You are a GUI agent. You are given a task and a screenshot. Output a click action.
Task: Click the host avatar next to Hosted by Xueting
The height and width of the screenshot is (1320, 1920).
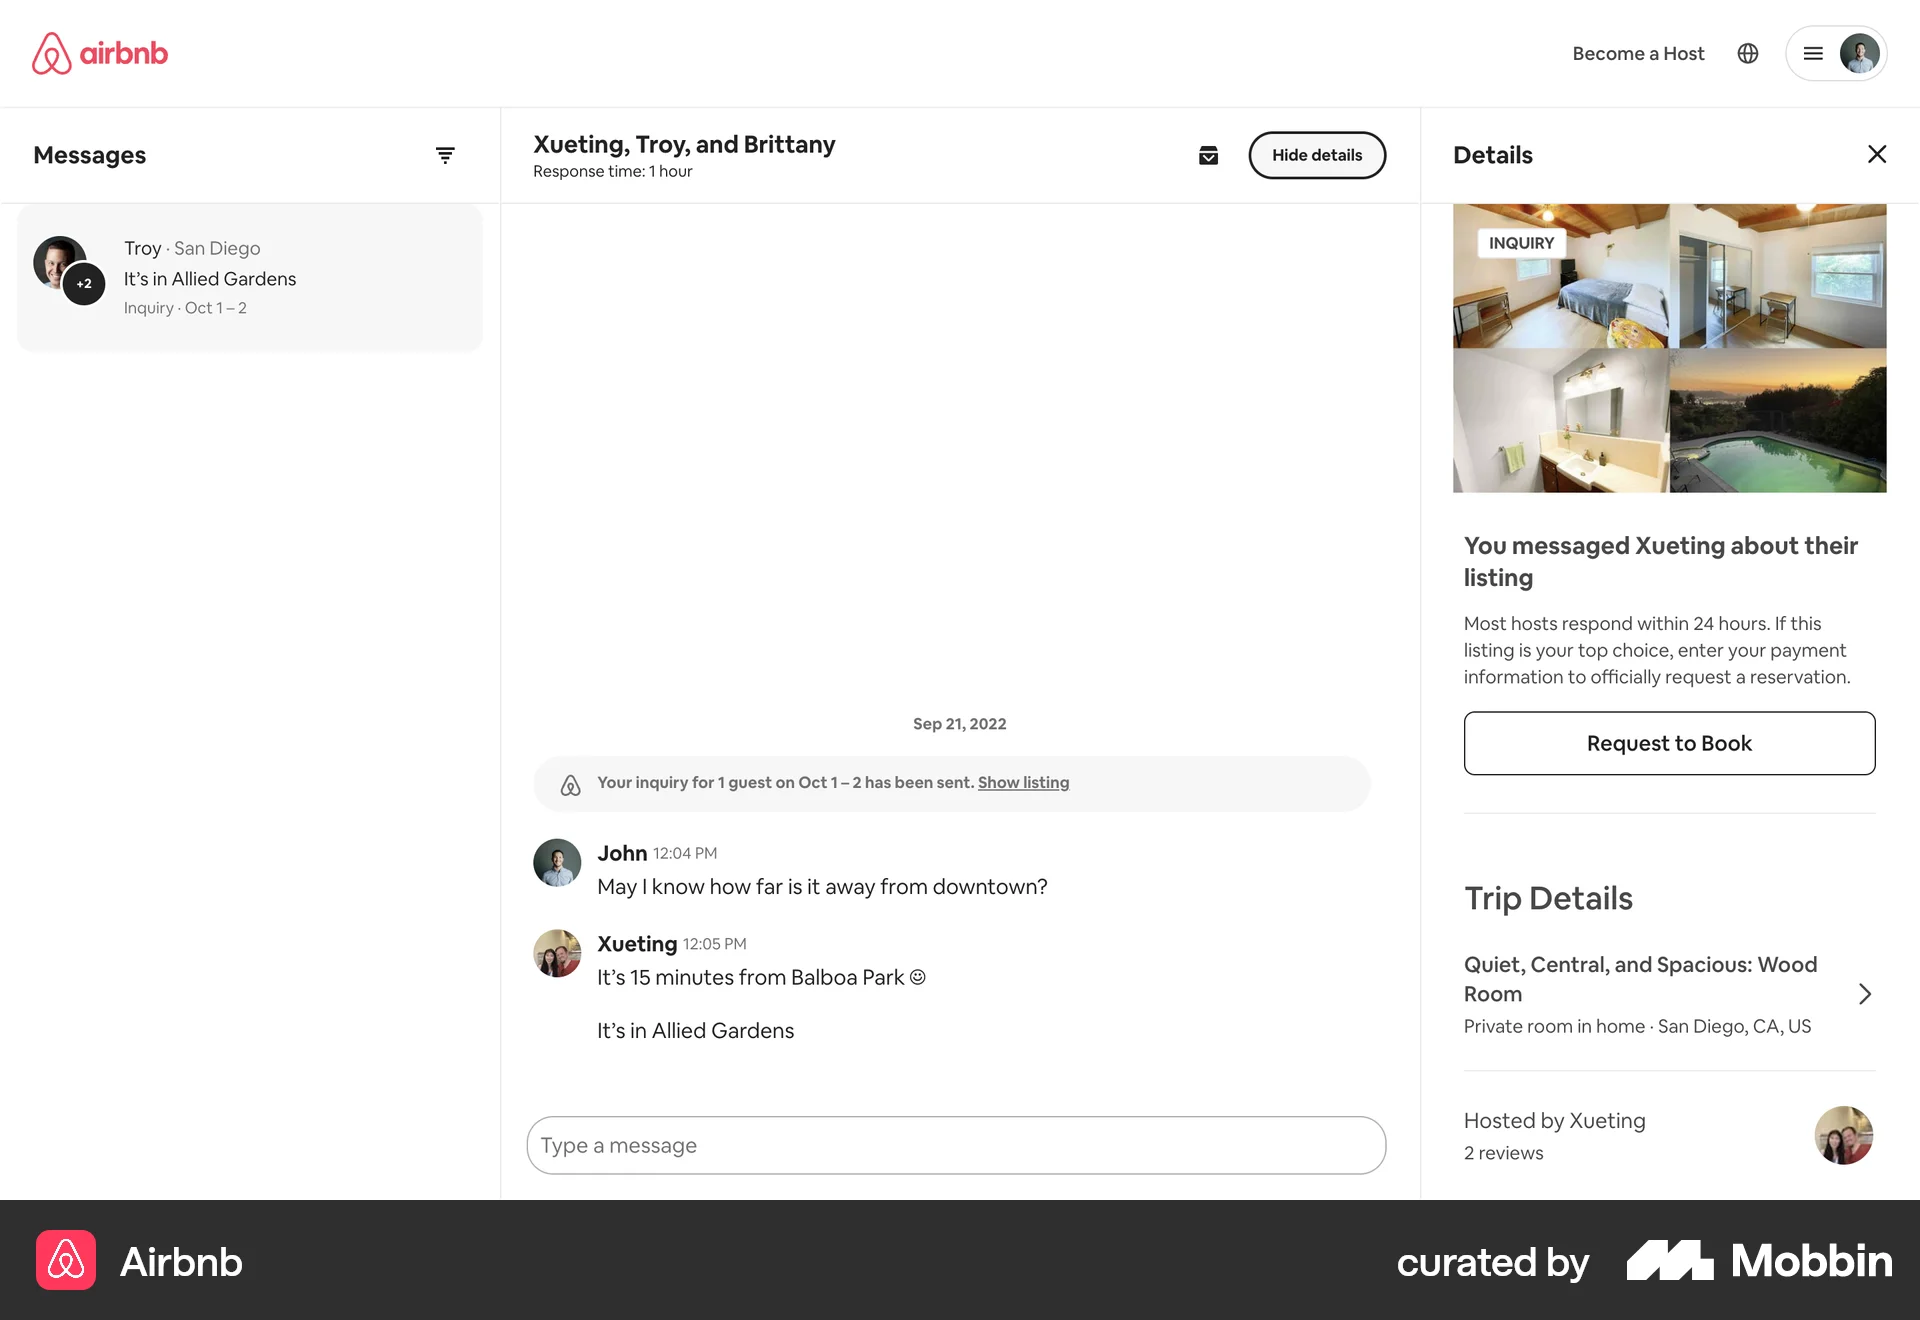coord(1843,1135)
